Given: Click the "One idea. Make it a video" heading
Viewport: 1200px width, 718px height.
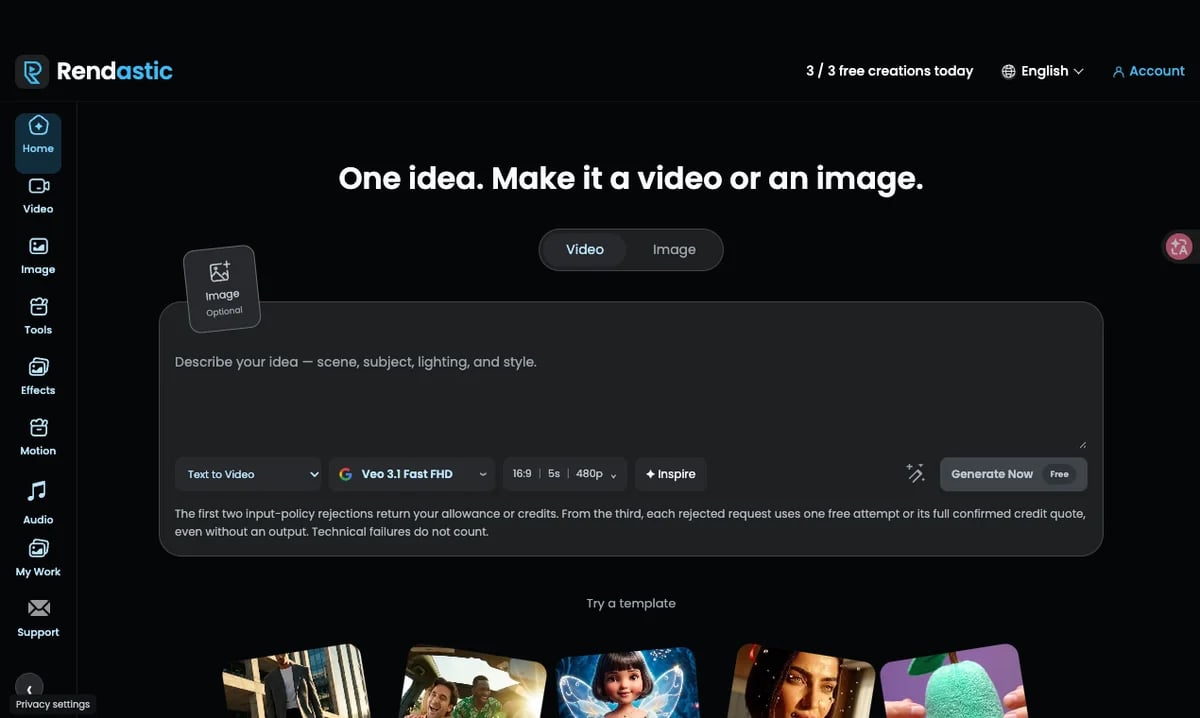Looking at the screenshot, I should pyautogui.click(x=631, y=179).
